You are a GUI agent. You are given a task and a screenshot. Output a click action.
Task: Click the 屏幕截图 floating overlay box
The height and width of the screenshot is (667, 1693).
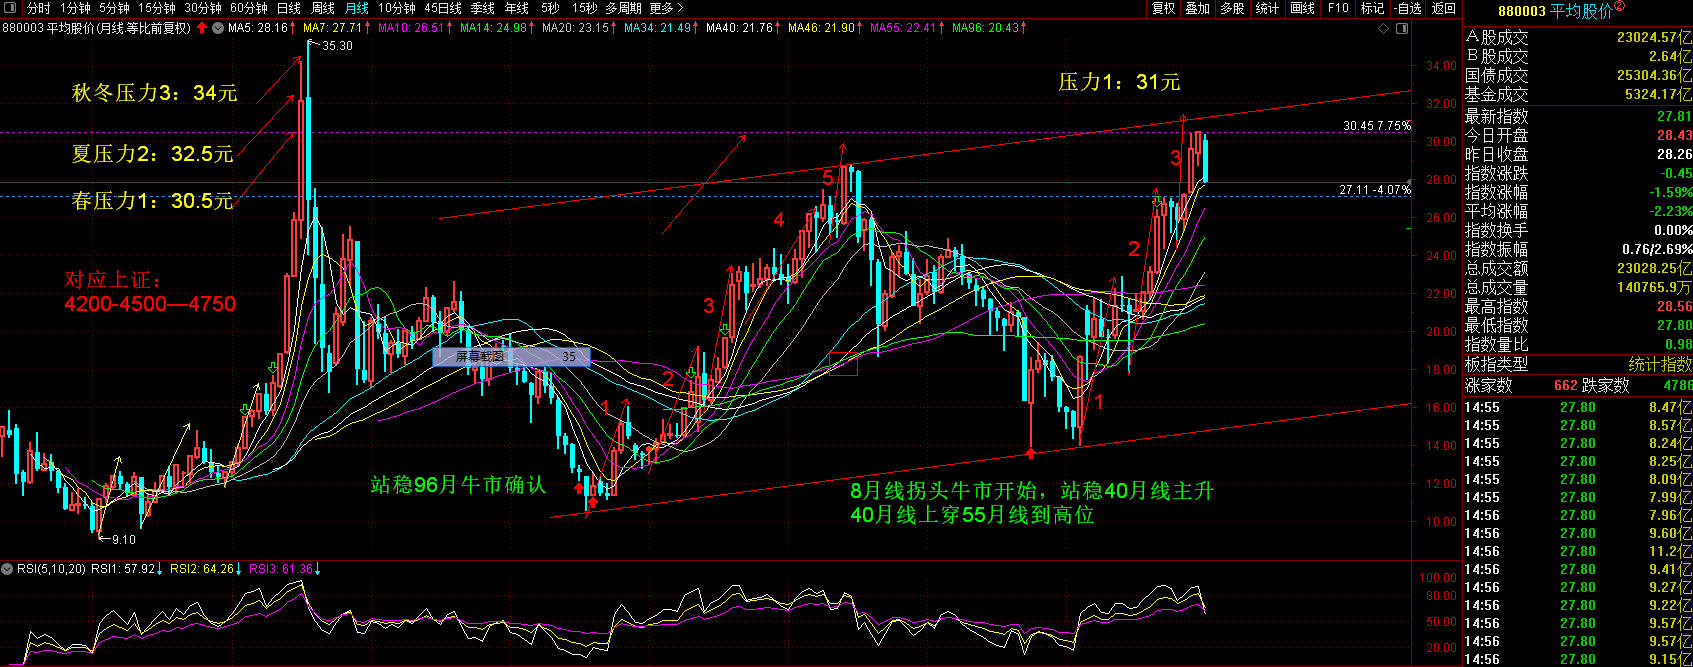pyautogui.click(x=511, y=356)
